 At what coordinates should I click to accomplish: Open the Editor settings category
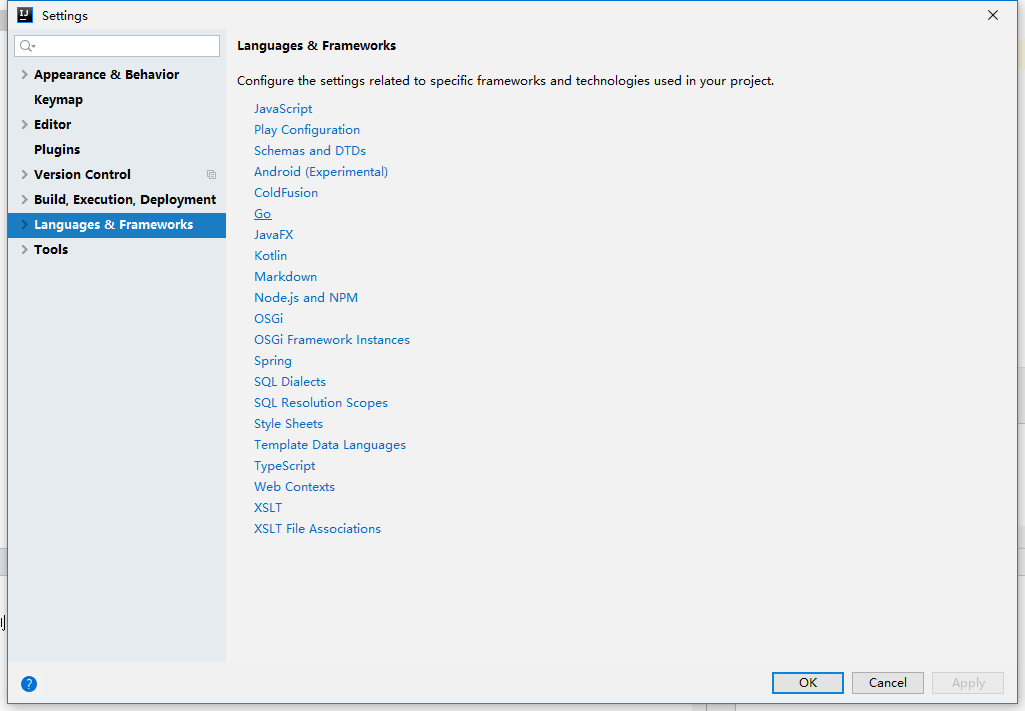(x=52, y=124)
